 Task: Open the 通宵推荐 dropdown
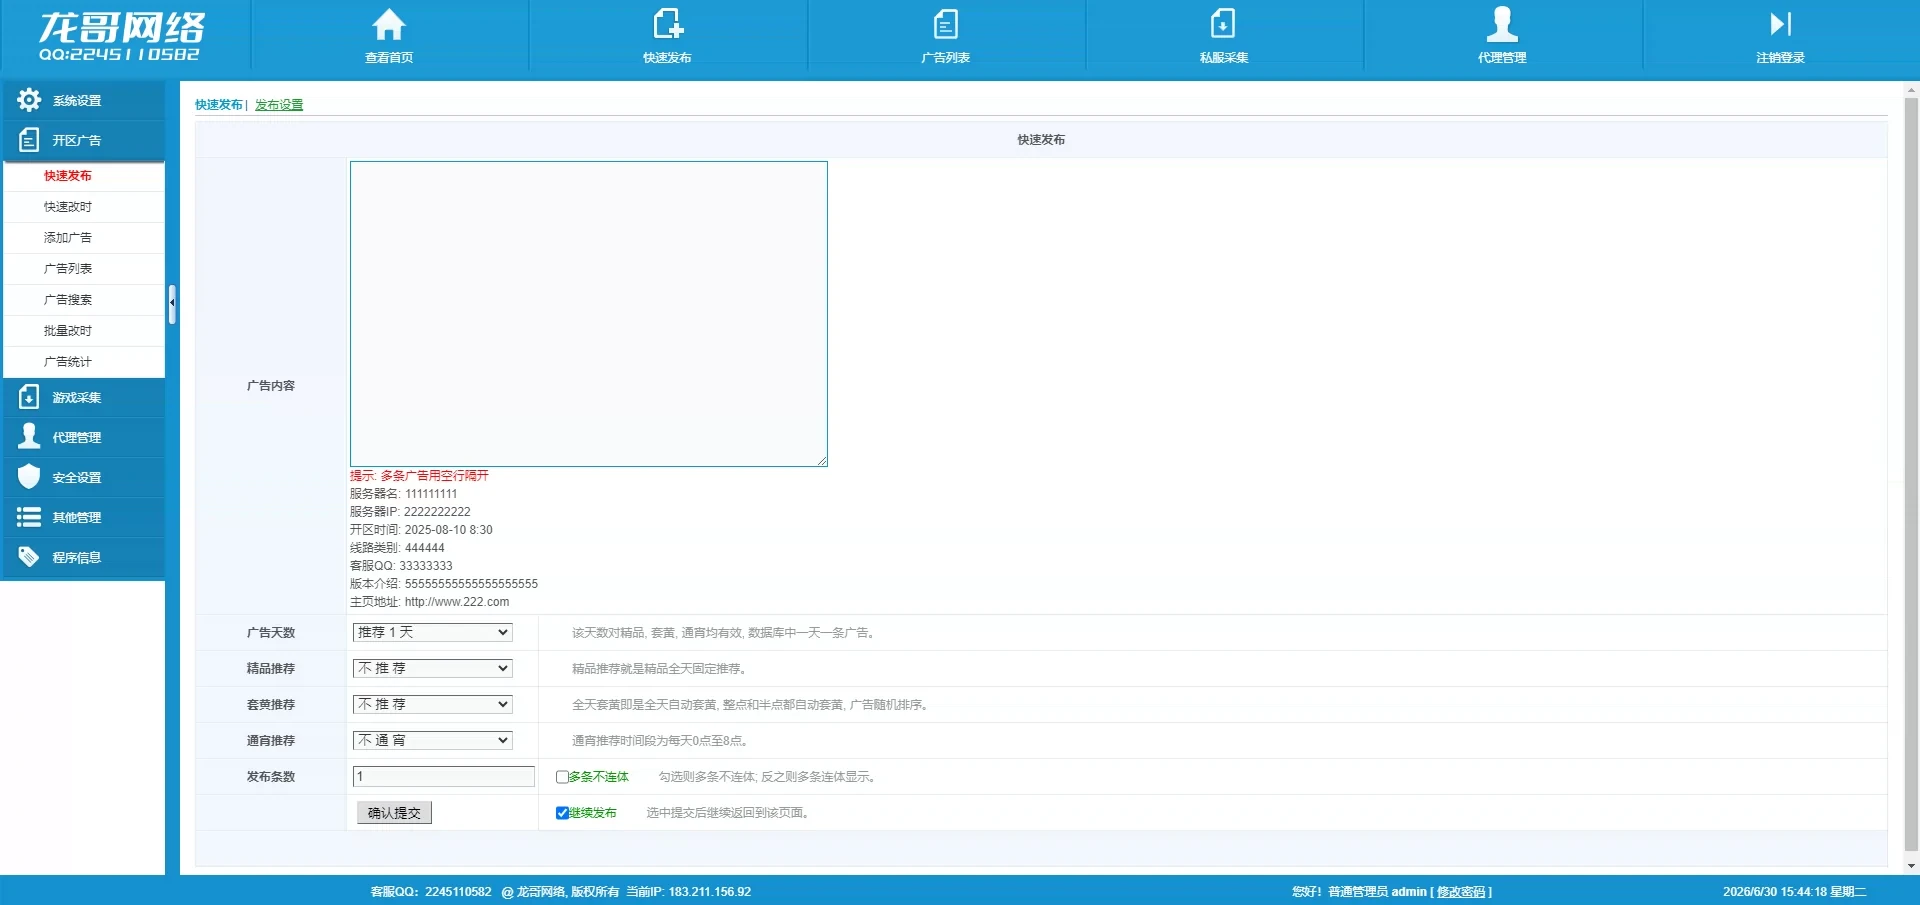click(x=433, y=740)
